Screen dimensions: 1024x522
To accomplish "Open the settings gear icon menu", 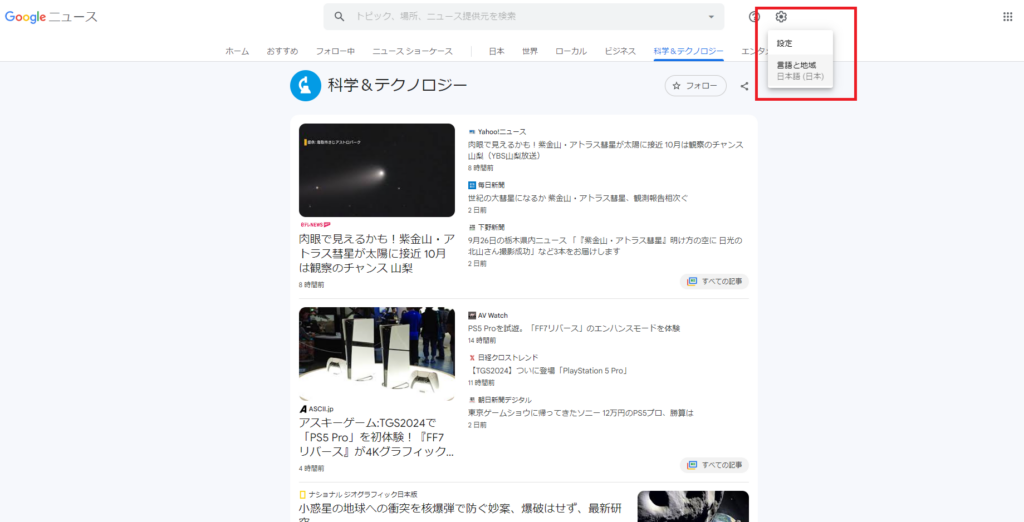I will [x=781, y=17].
